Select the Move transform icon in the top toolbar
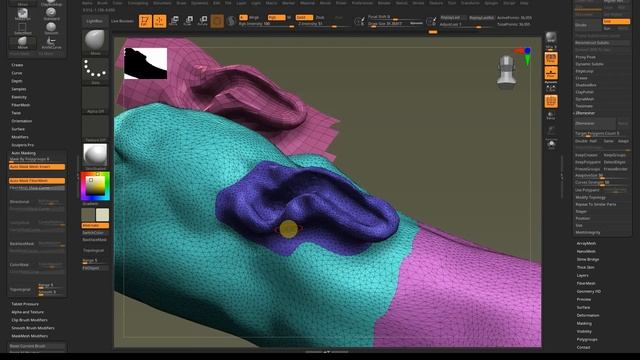 click(x=174, y=21)
